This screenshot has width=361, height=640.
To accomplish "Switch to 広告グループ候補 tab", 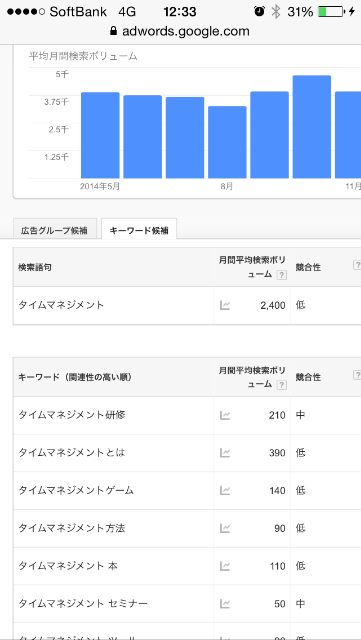I will [54, 230].
